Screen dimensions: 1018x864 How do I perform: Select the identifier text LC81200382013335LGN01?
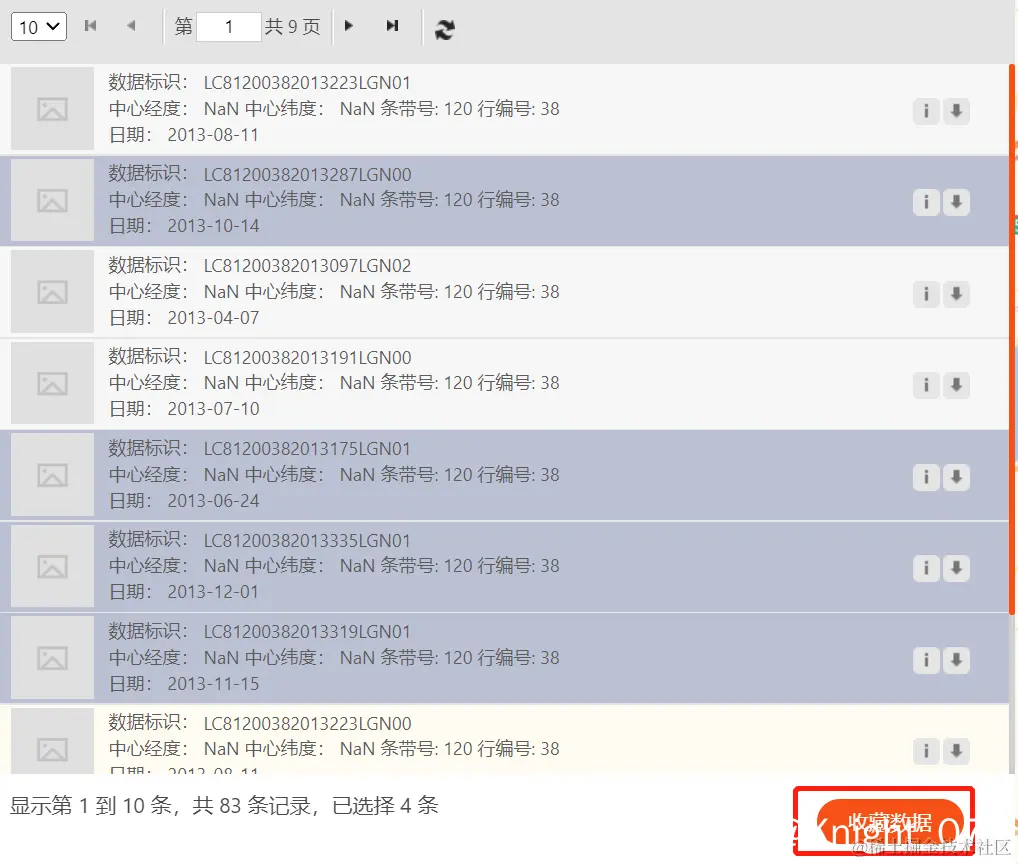307,541
